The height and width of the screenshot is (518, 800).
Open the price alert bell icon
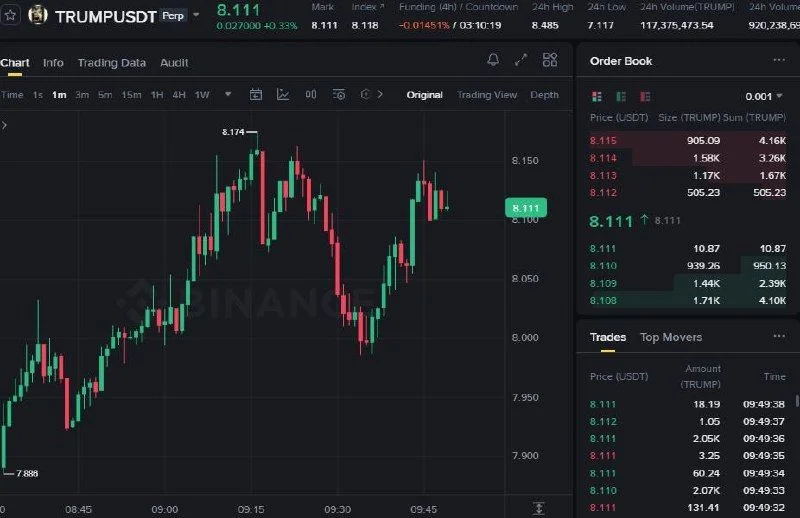tap(493, 60)
